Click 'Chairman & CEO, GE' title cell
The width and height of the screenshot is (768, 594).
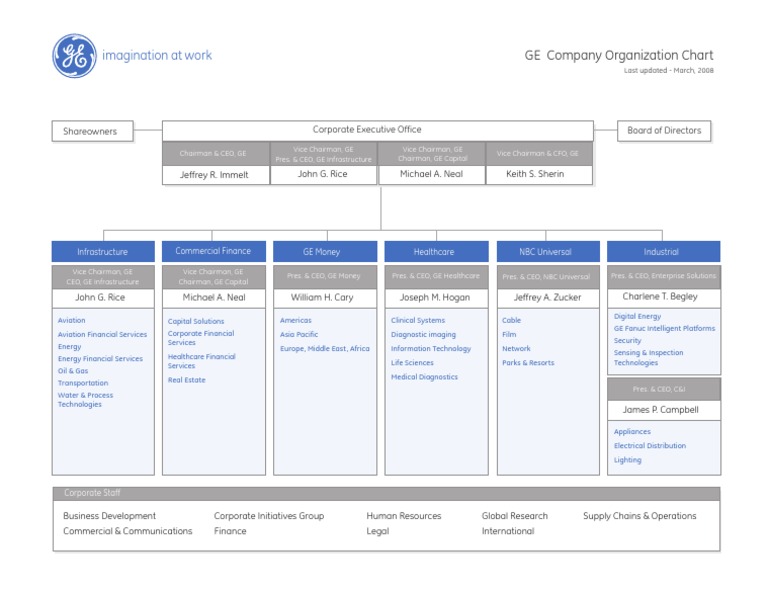[216, 154]
